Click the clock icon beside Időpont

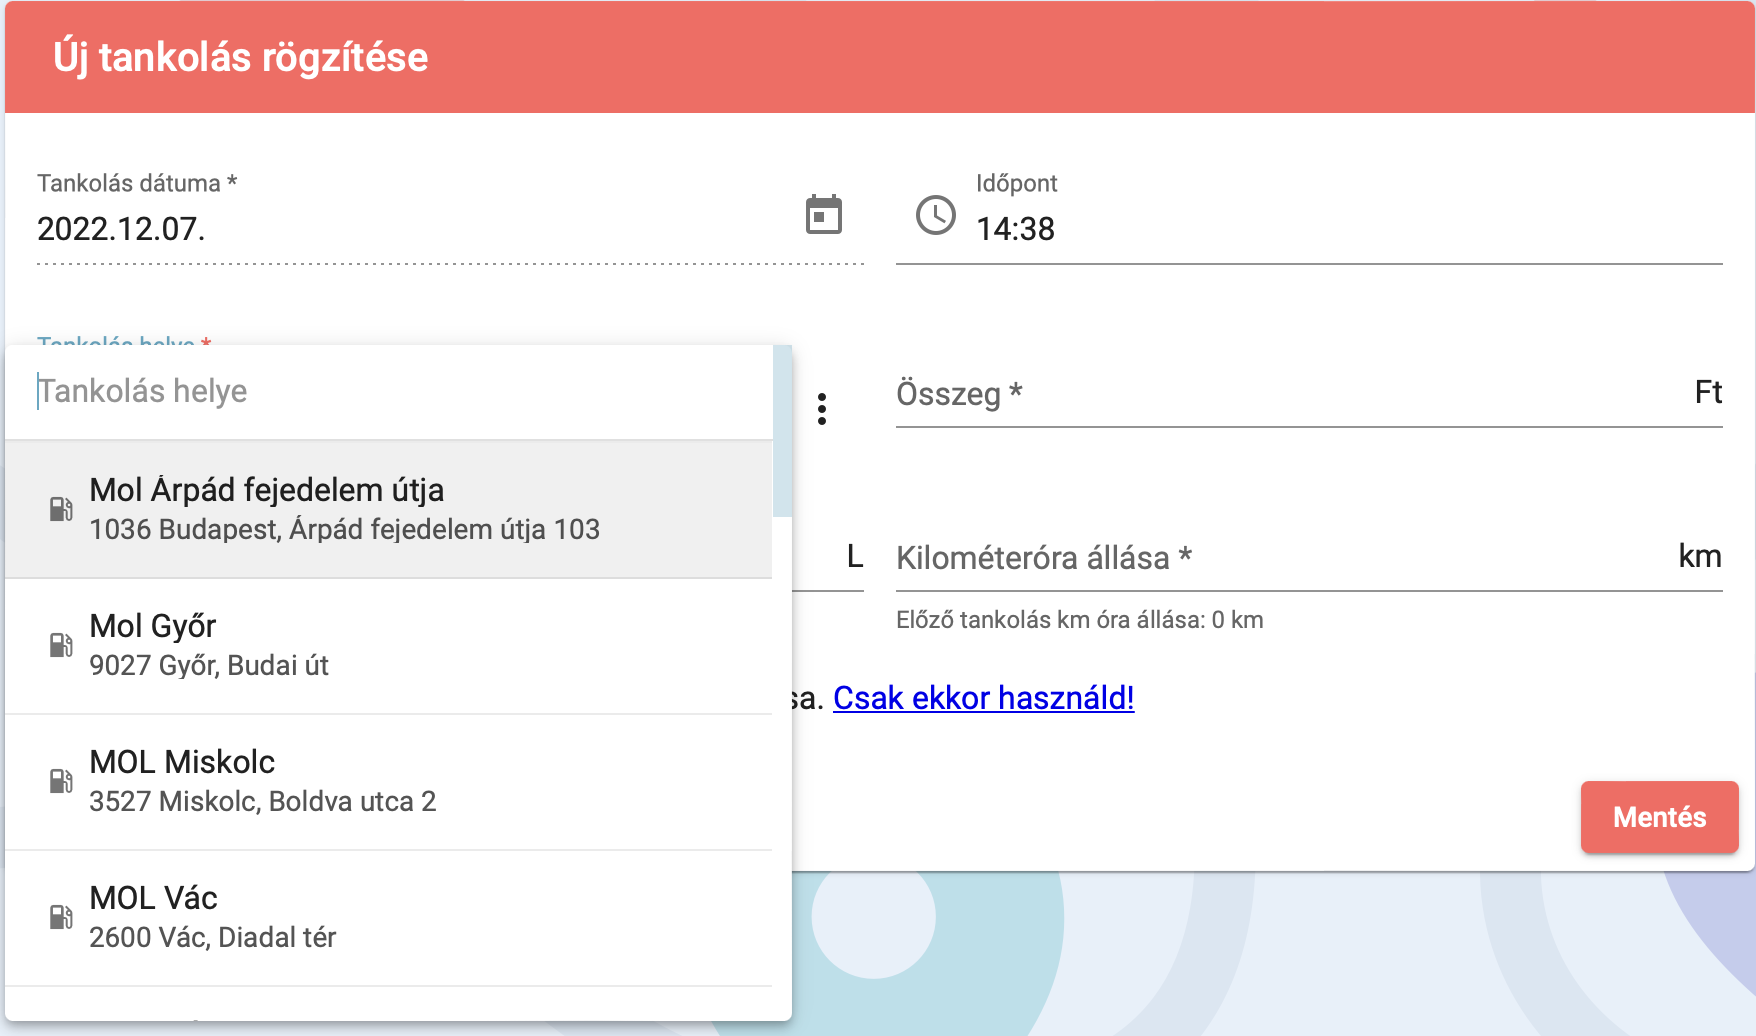tap(936, 215)
